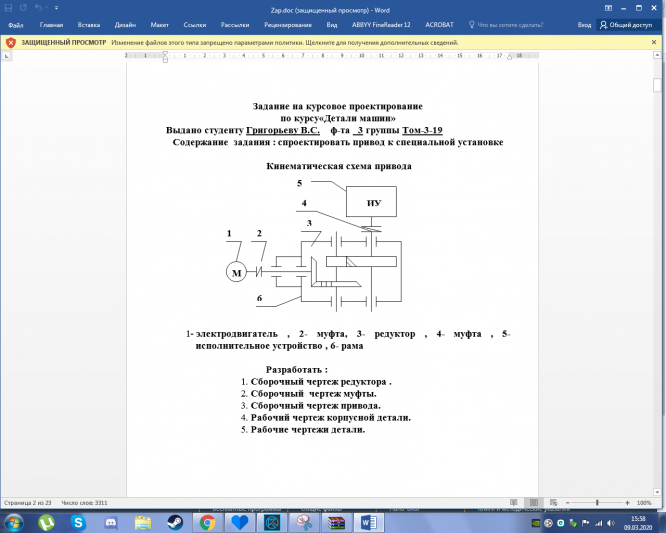Open the Рецензирование ribbon tab
The width and height of the screenshot is (666, 533).
coord(288,25)
